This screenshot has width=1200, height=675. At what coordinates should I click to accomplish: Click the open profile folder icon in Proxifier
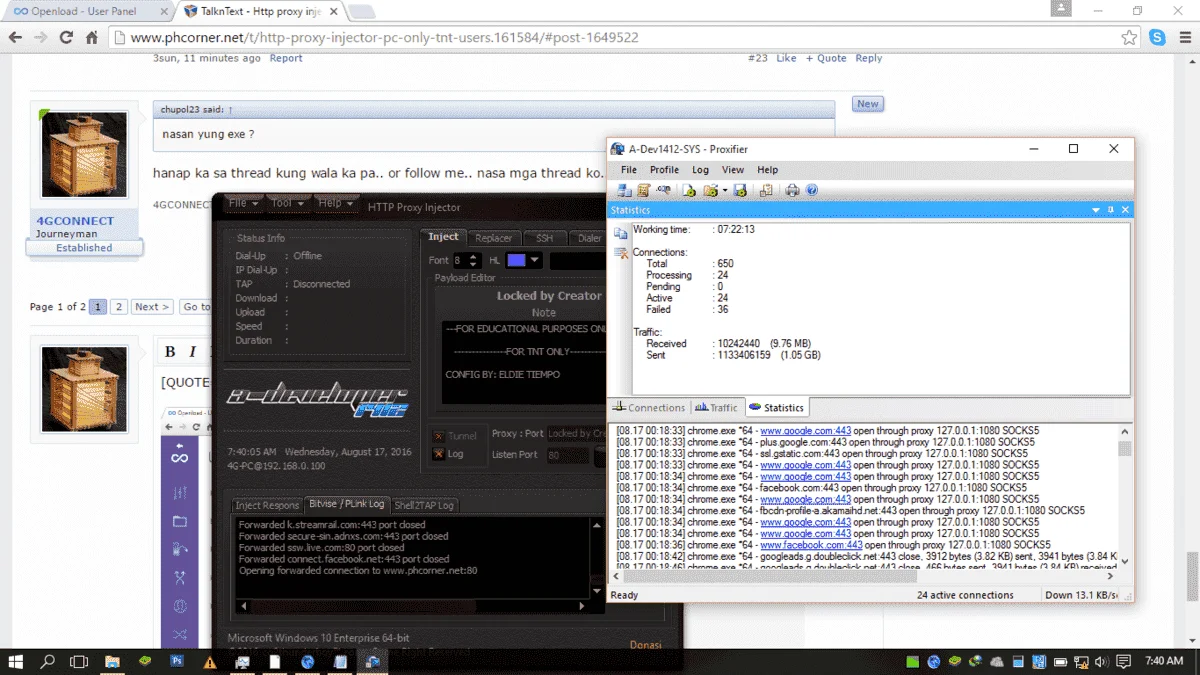coord(710,190)
